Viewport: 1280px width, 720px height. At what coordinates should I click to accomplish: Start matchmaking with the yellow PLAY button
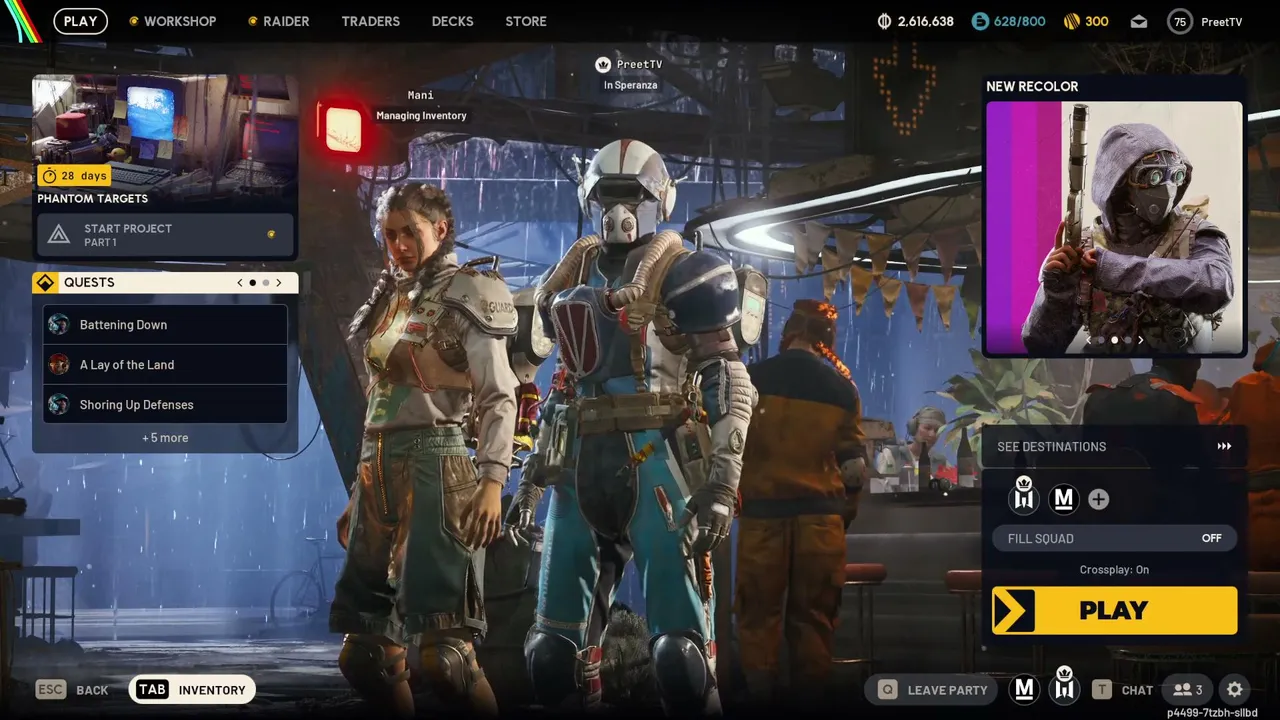pos(1115,611)
